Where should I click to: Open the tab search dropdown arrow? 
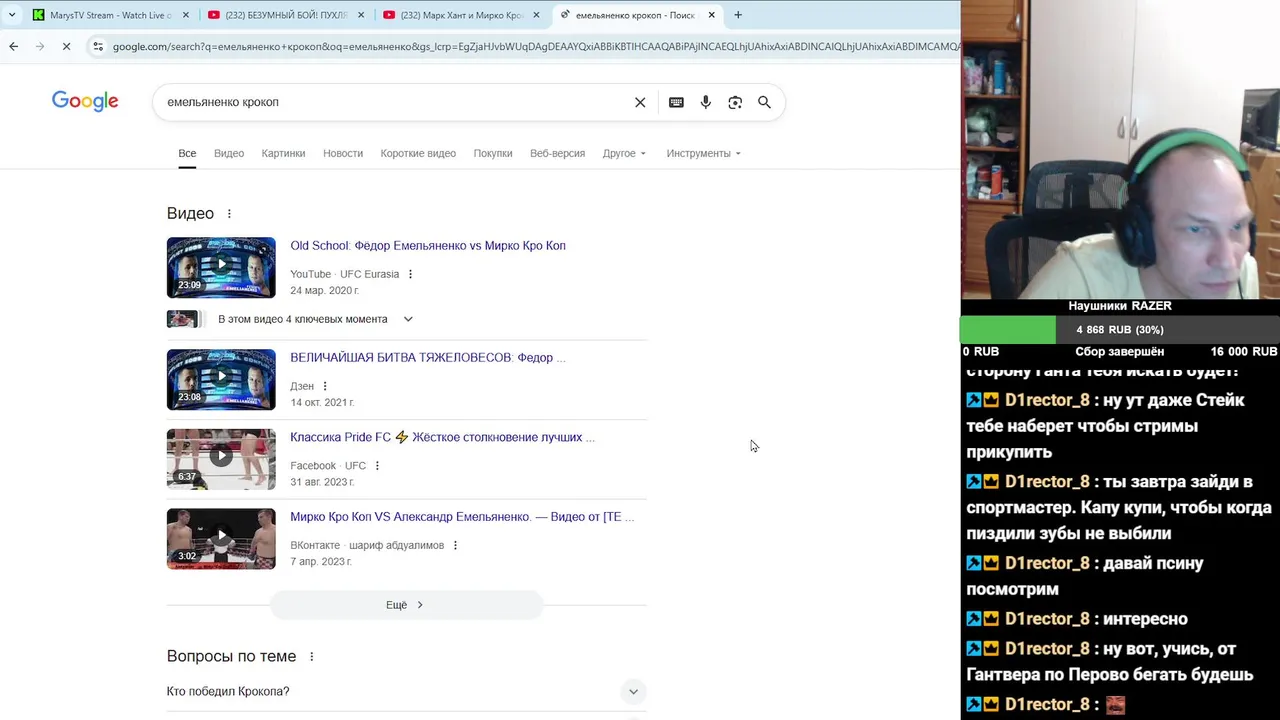pyautogui.click(x=12, y=15)
